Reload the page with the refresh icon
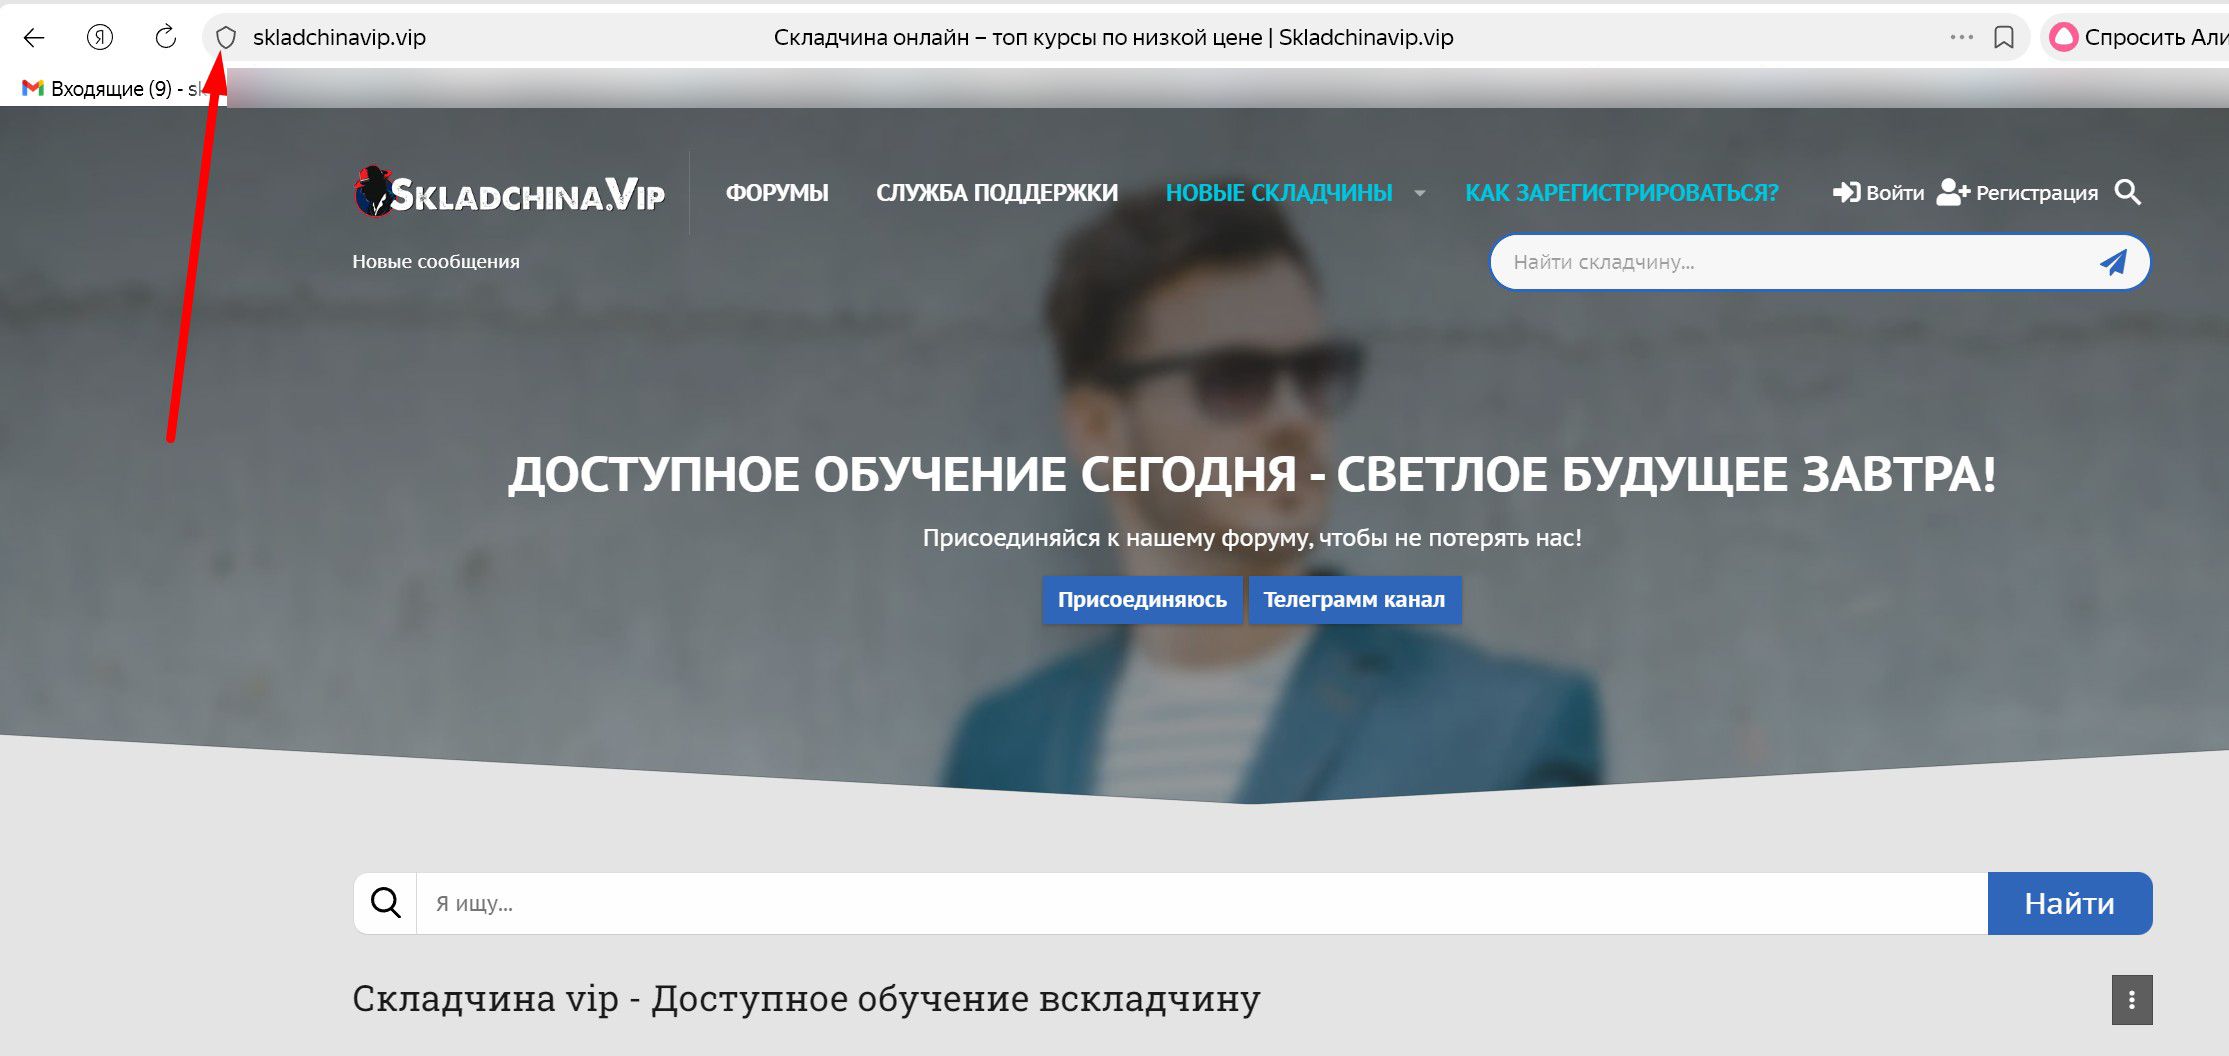2229x1056 pixels. point(166,38)
